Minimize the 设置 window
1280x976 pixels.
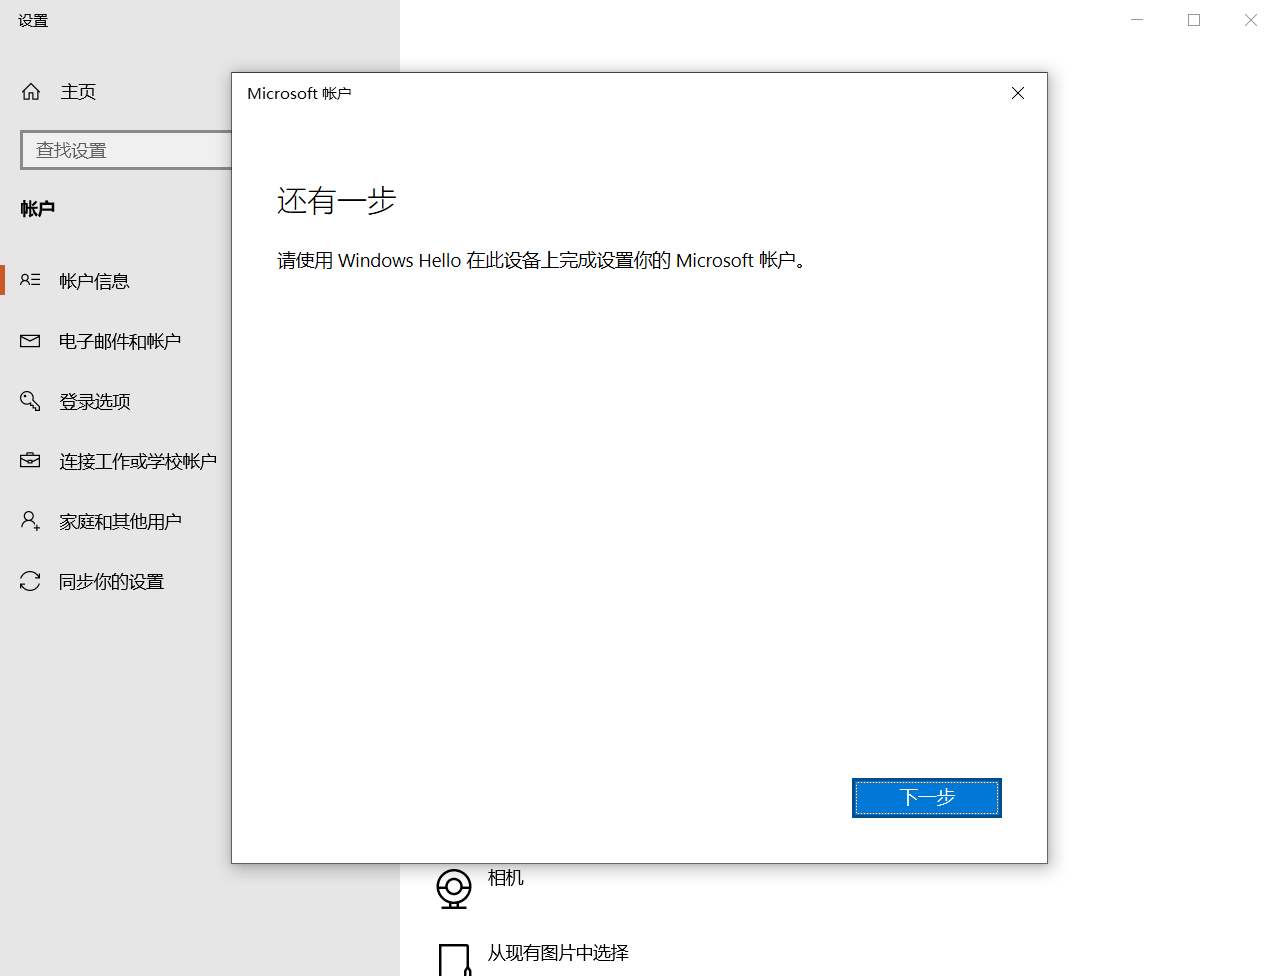(x=1137, y=20)
